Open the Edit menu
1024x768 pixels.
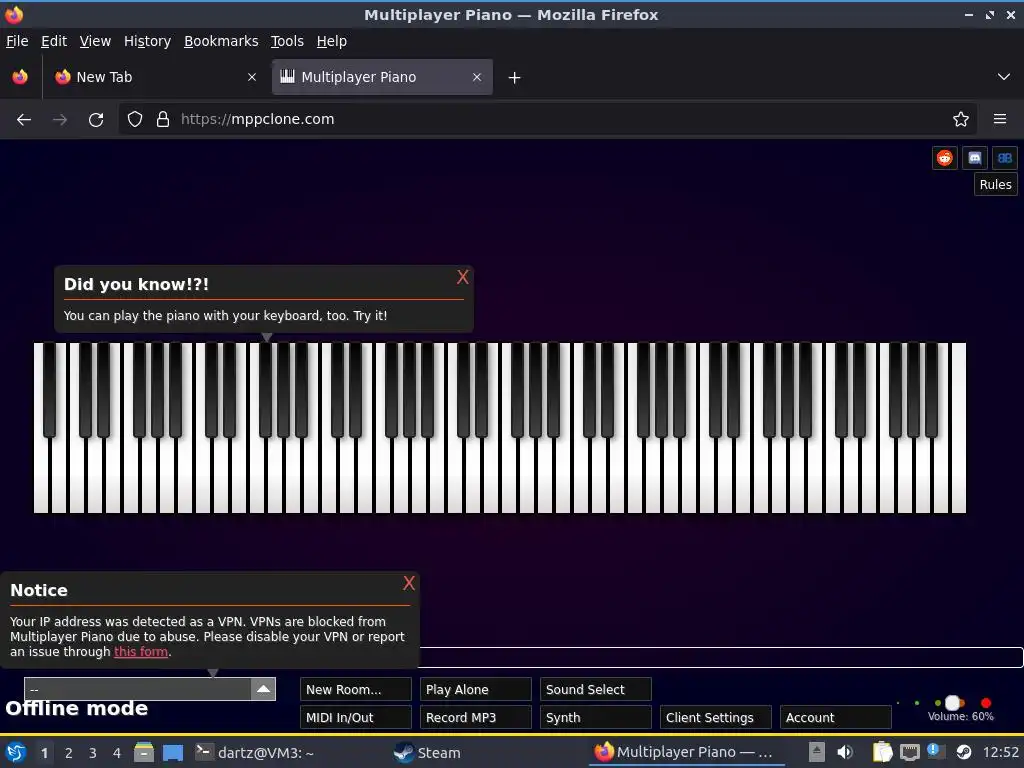point(54,41)
